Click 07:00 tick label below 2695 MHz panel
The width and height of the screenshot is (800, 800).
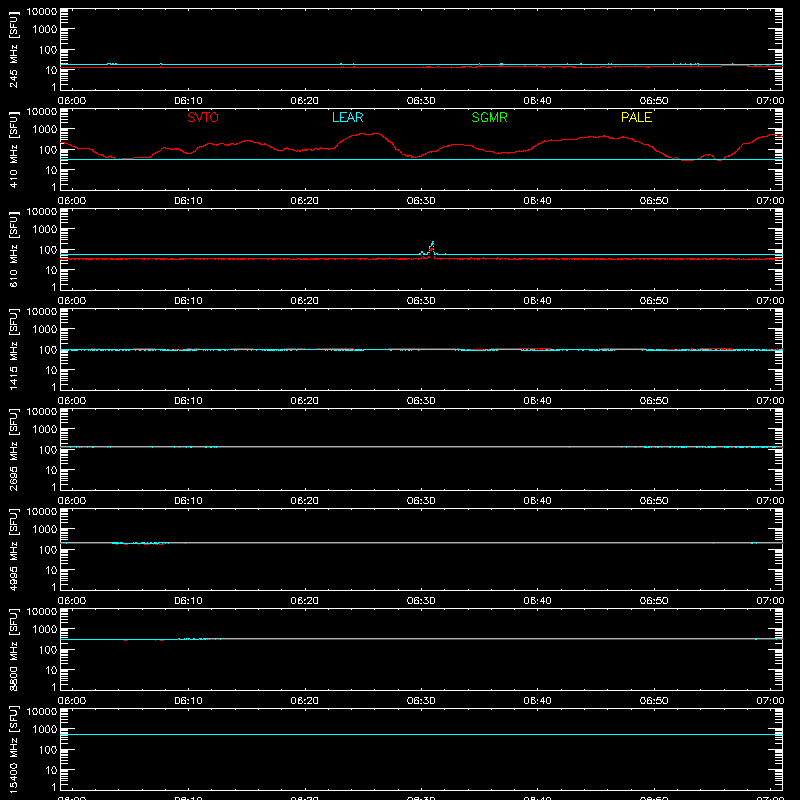click(770, 501)
